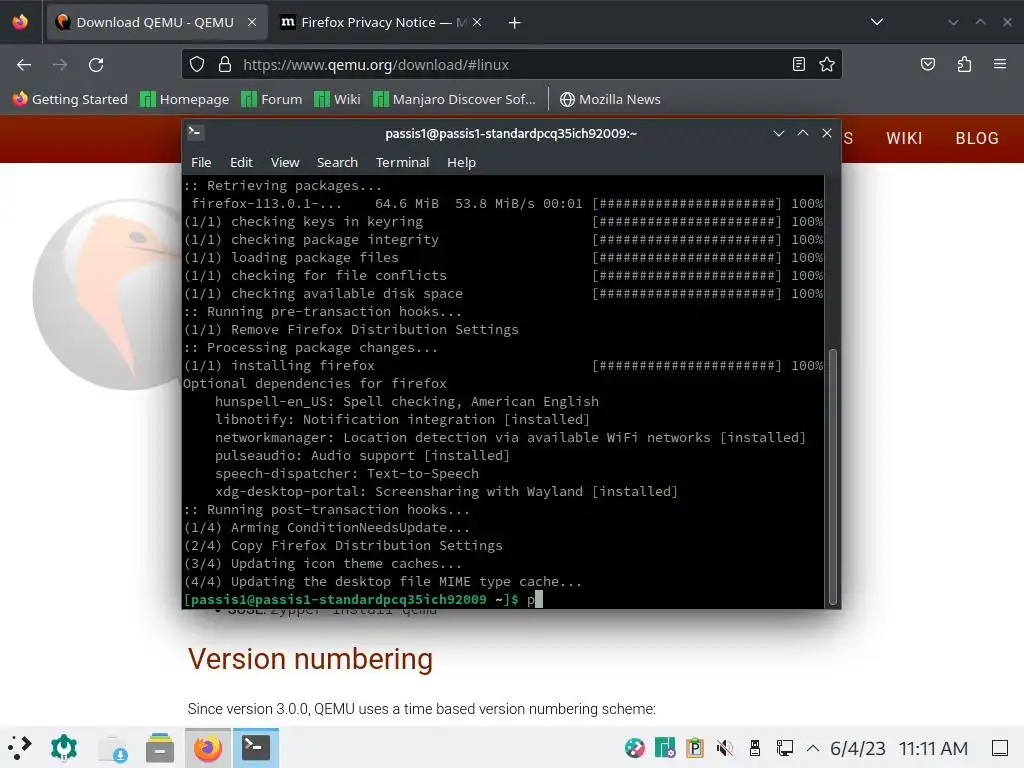Open WIKI in QEMU site navigation
This screenshot has height=768, width=1024.
[904, 138]
